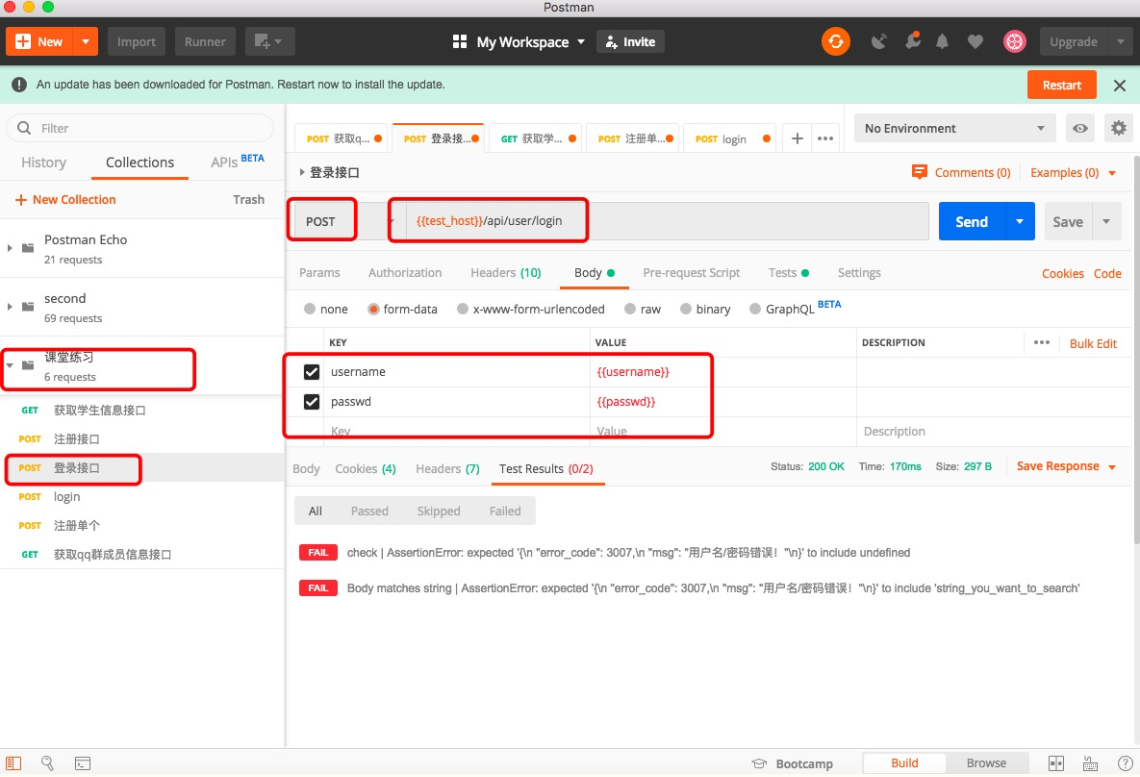1140x777 pixels.
Task: Click the Comments speech bubble icon
Action: point(919,172)
